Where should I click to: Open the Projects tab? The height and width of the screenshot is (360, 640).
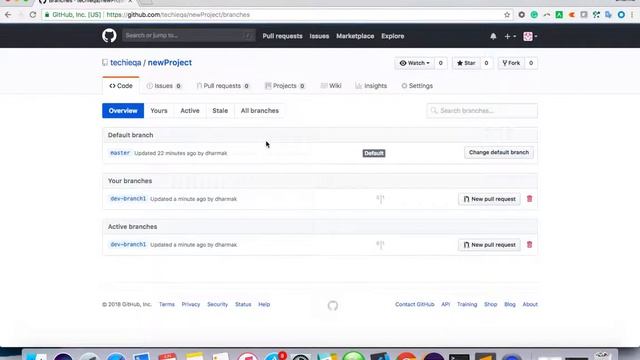click(284, 86)
